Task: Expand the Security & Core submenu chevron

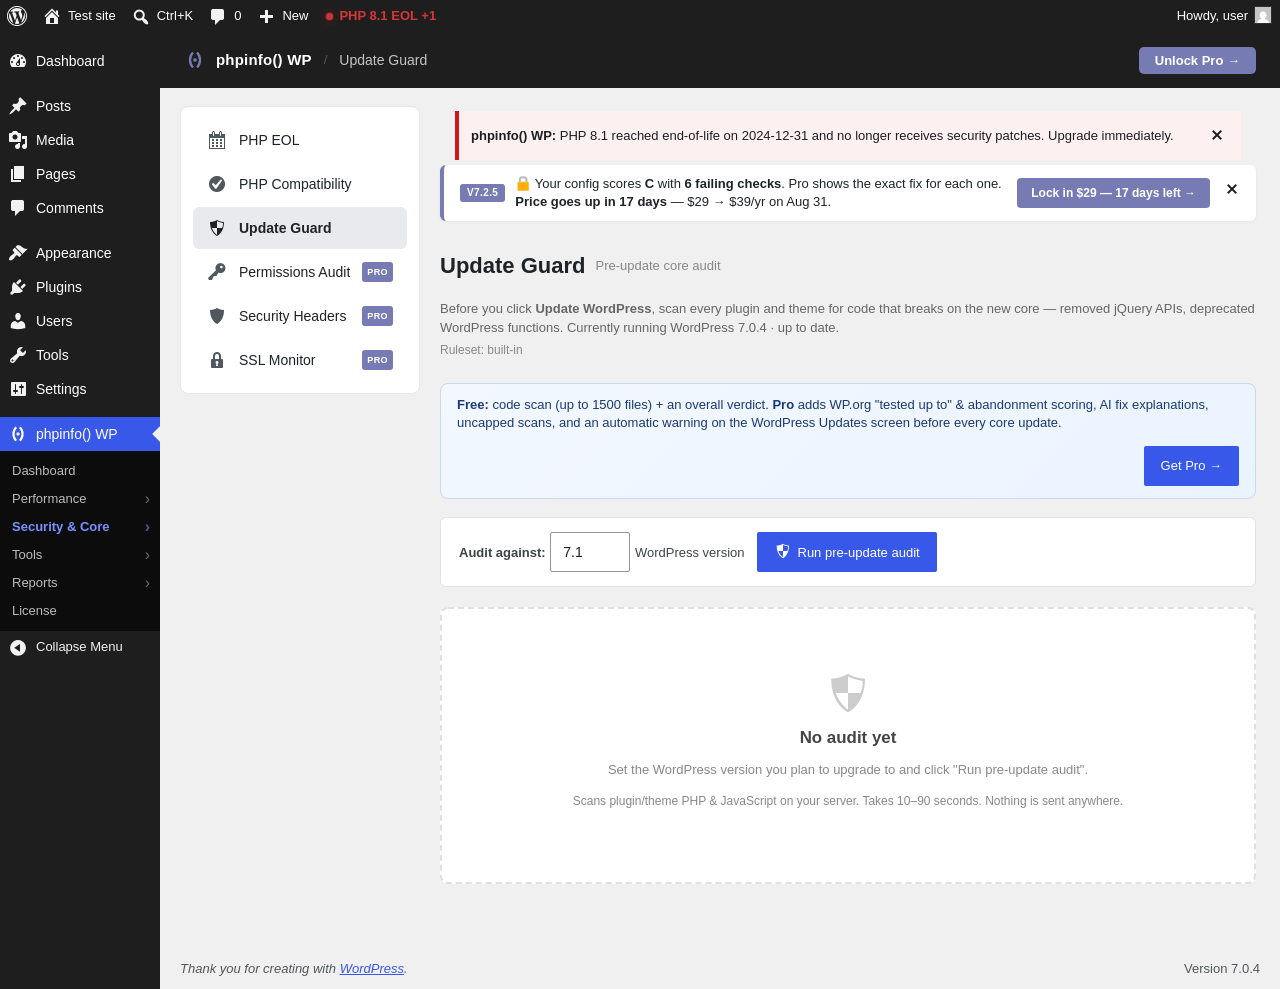Action: [147, 527]
